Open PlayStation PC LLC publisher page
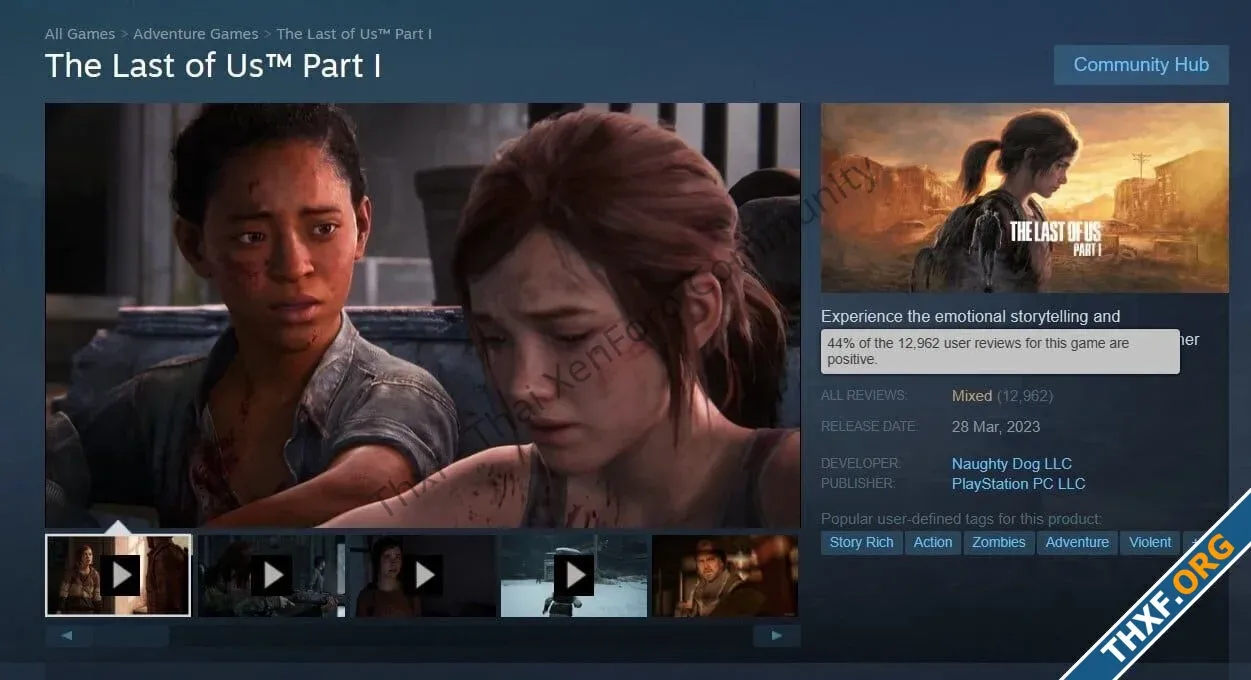 tap(1018, 484)
